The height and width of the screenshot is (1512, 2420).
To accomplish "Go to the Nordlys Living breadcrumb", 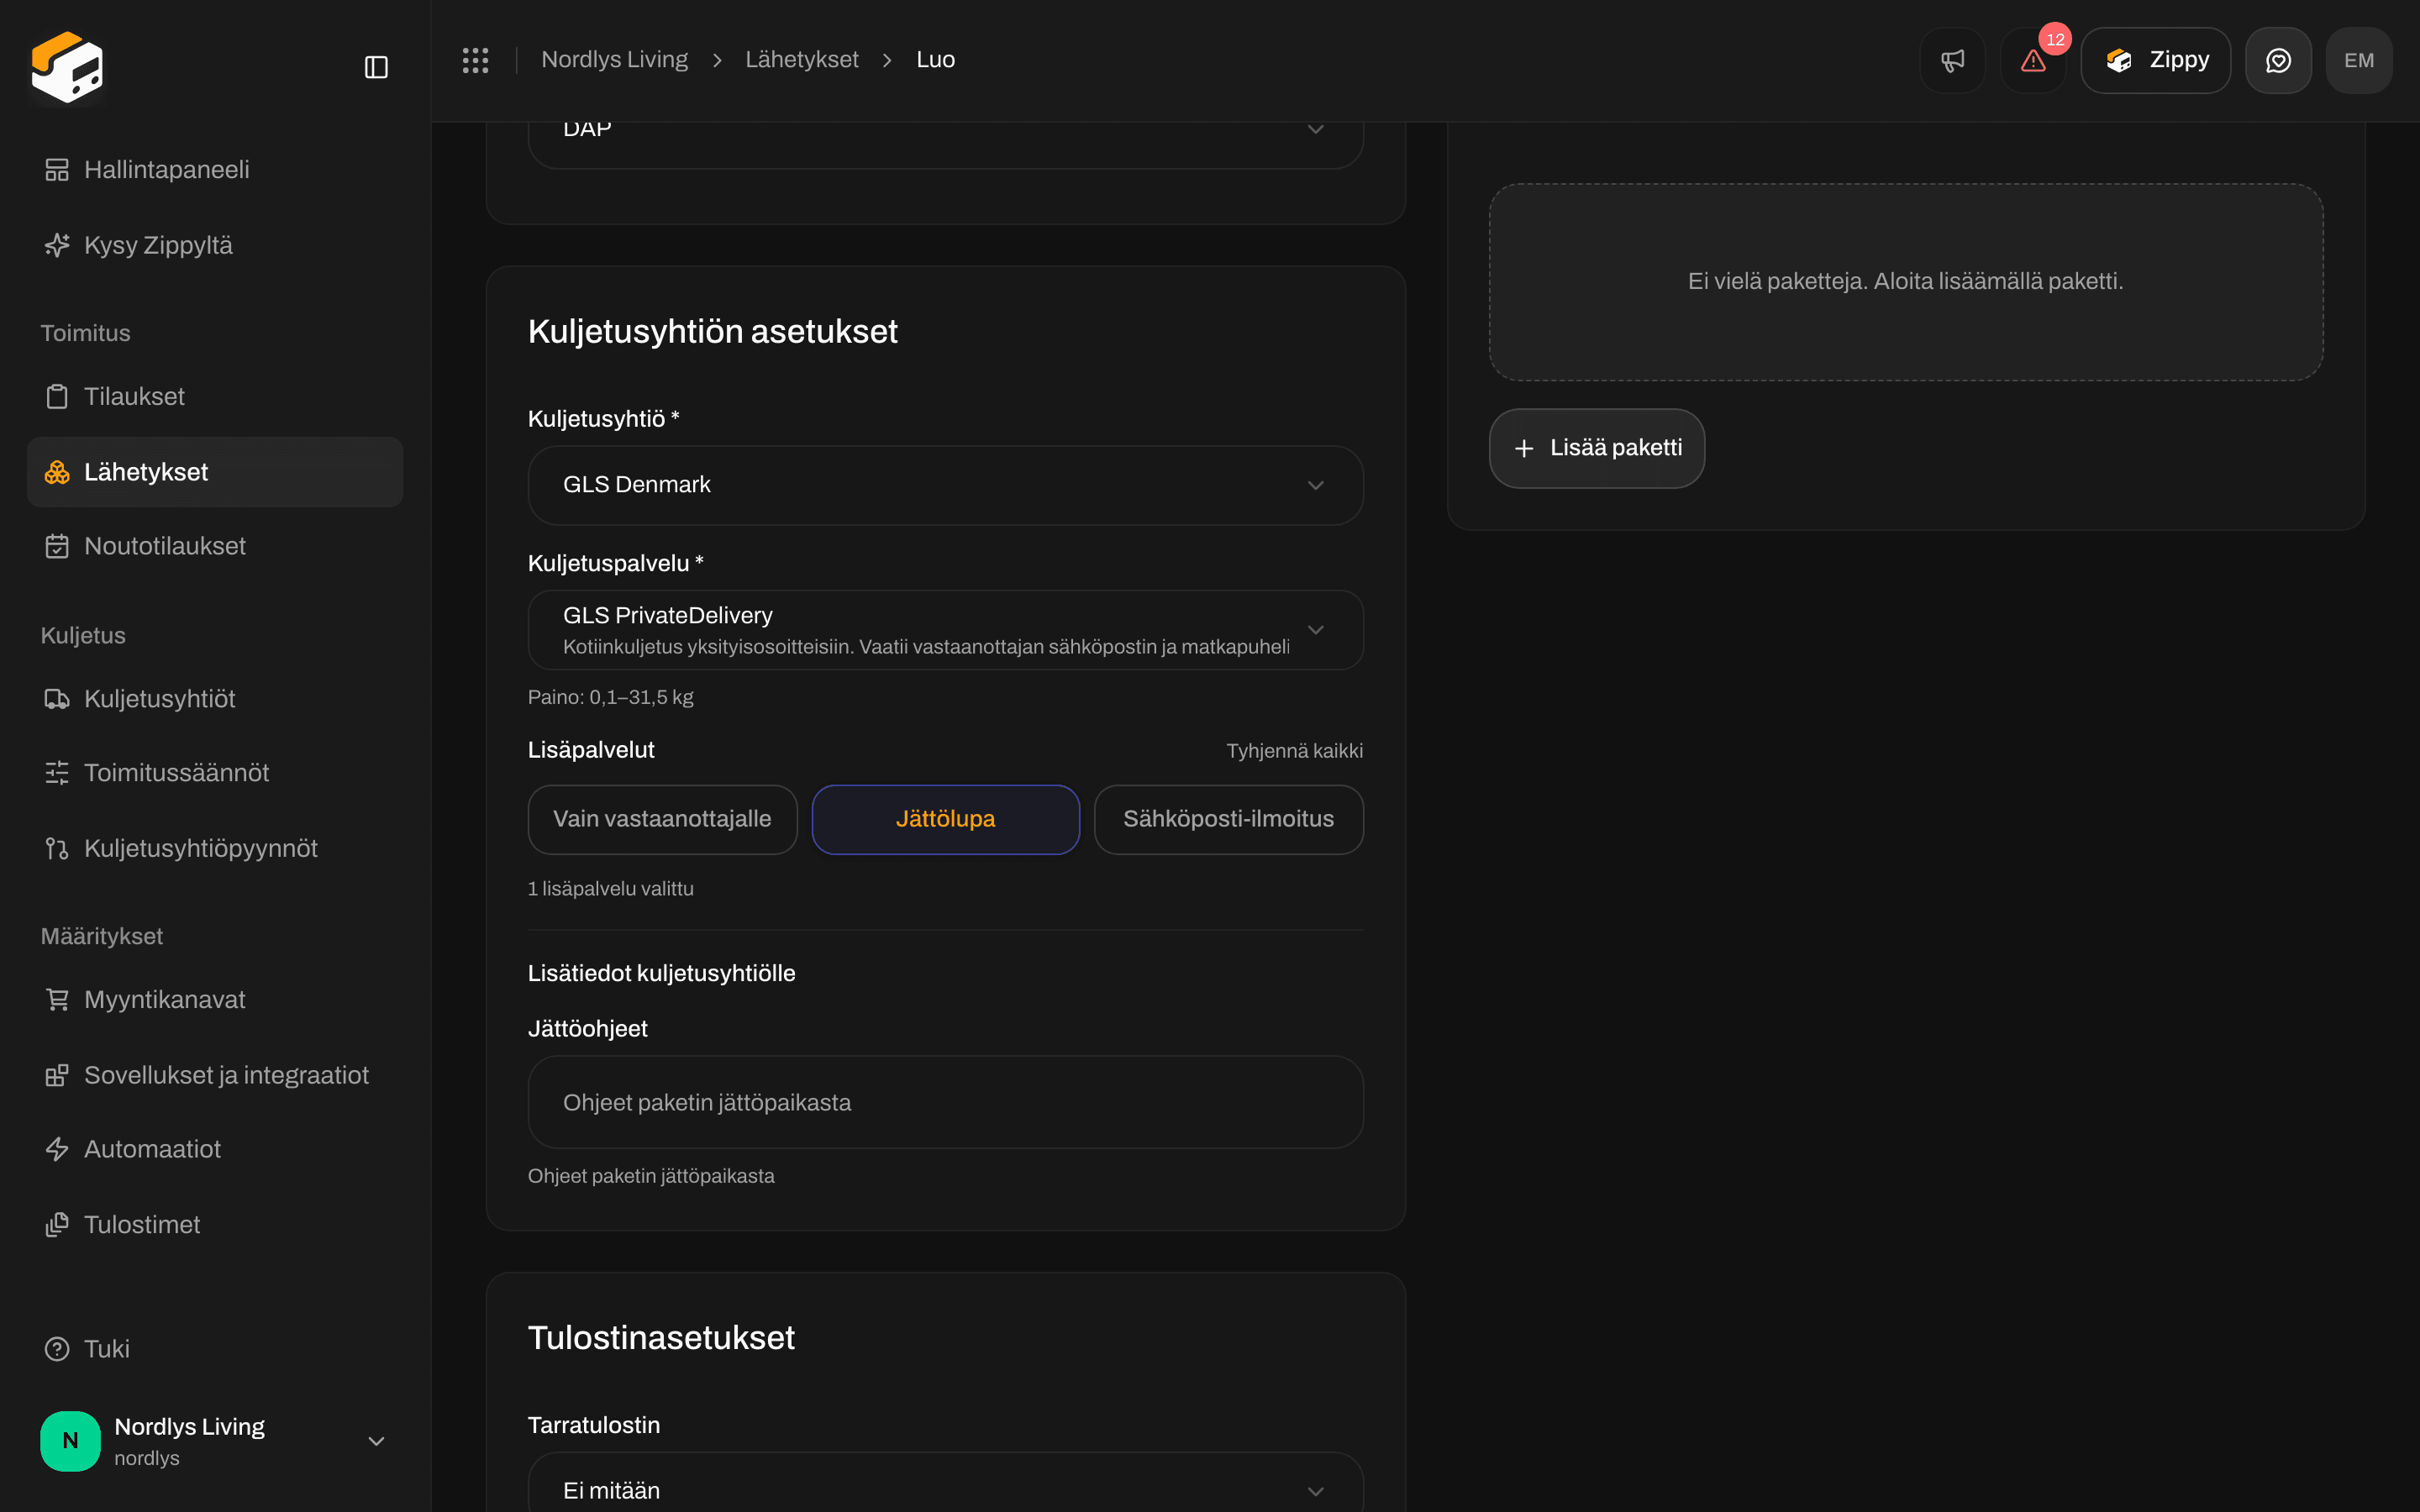I will pyautogui.click(x=614, y=60).
